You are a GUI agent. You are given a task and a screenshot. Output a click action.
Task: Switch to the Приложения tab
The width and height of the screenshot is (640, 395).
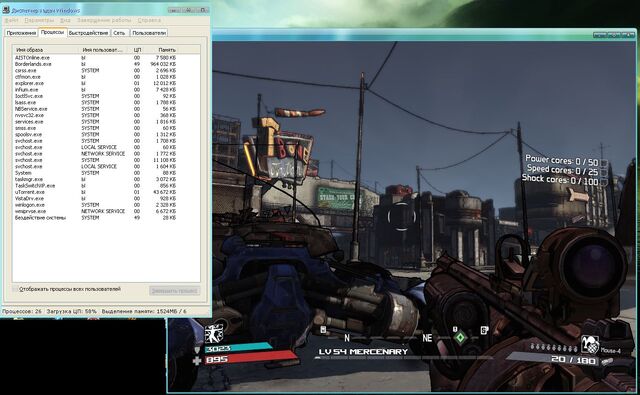[x=21, y=33]
